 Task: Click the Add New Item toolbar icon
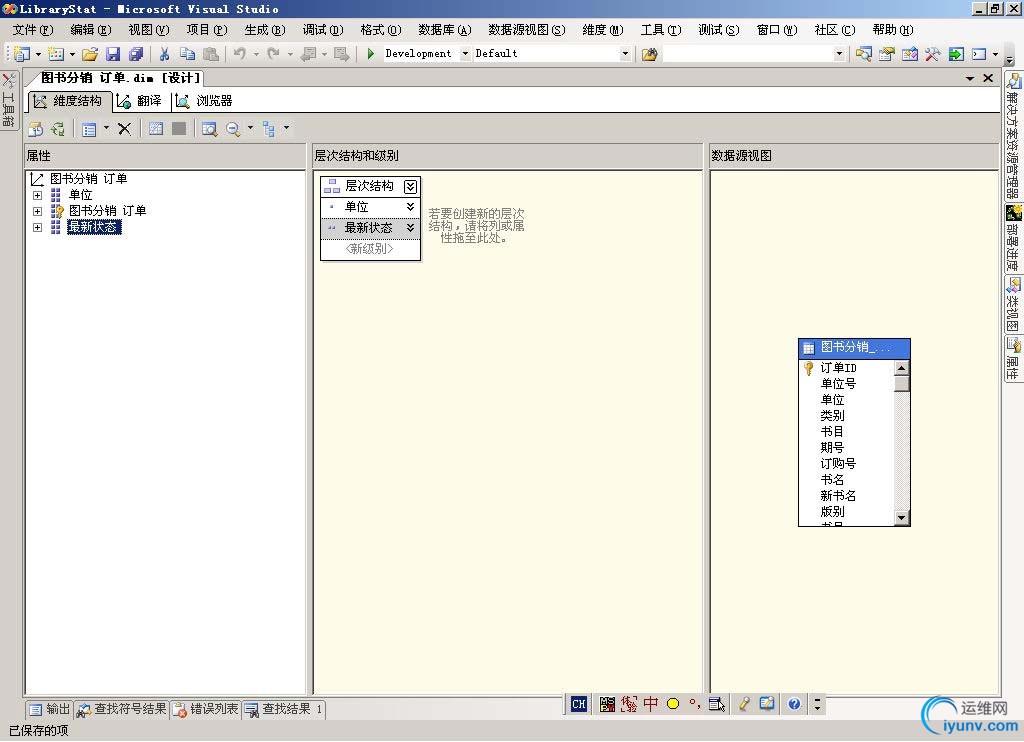click(56, 54)
